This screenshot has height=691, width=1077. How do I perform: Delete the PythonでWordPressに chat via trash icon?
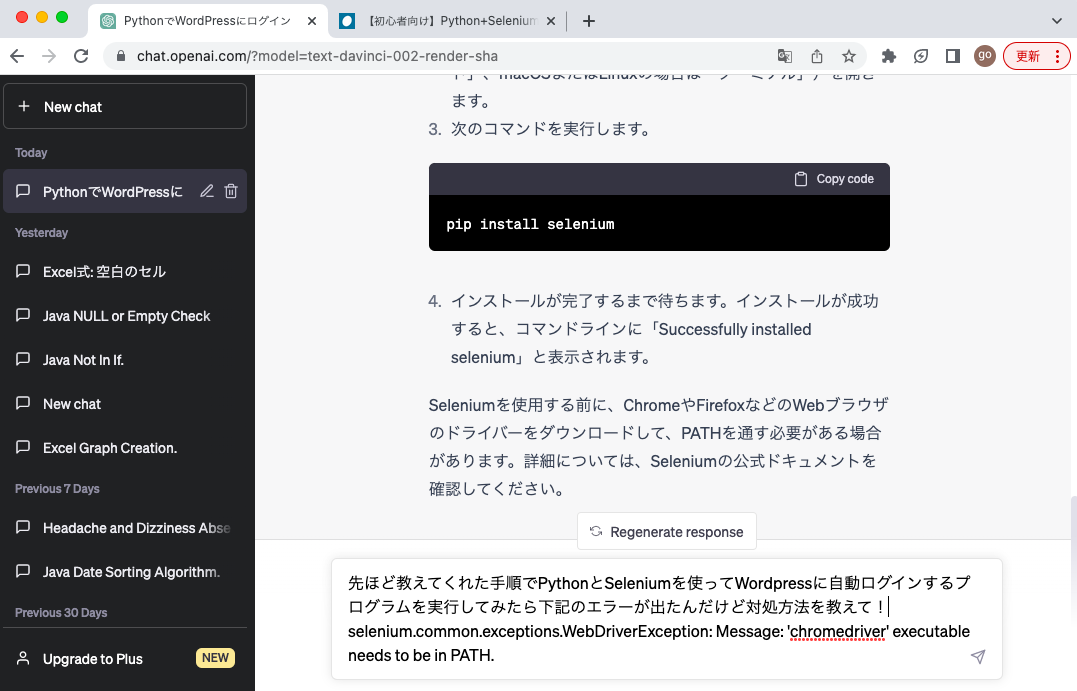pyautogui.click(x=229, y=191)
